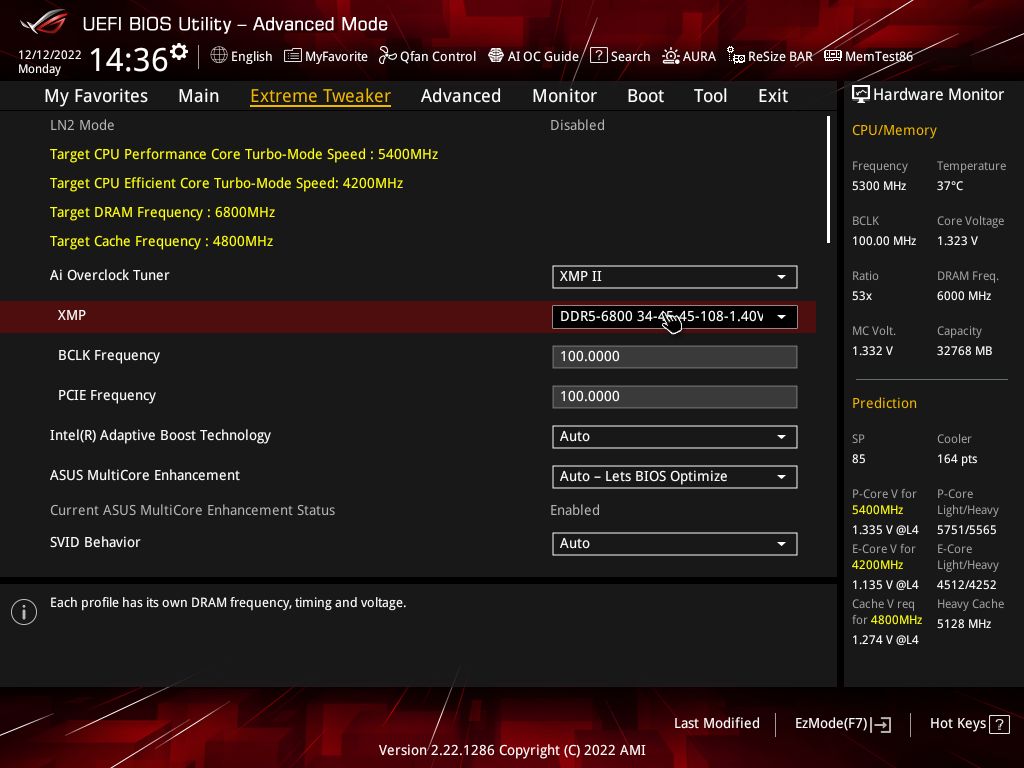Click the PCIE Frequency input field

[x=675, y=396]
